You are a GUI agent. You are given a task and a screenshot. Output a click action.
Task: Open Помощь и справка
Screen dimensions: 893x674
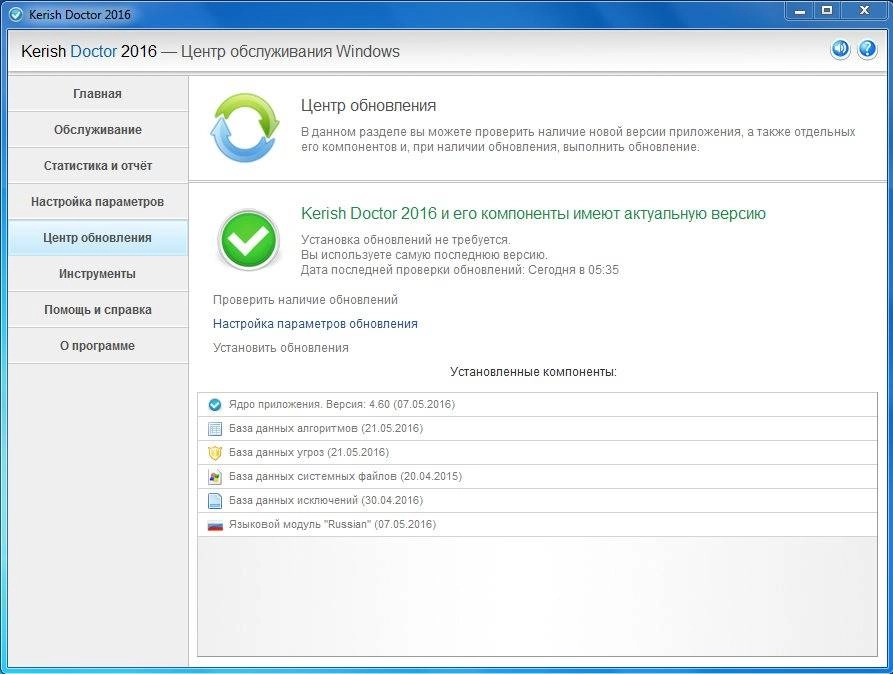[98, 309]
